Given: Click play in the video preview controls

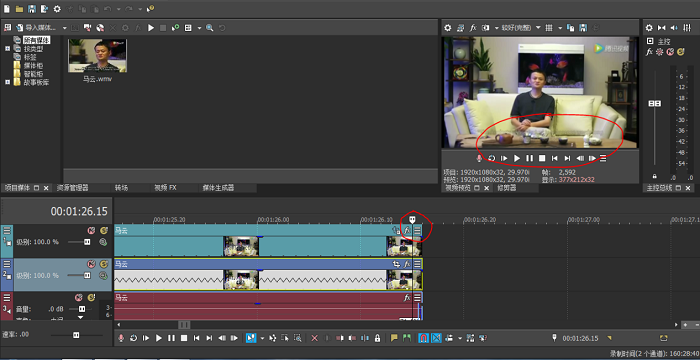Looking at the screenshot, I should tap(517, 158).
